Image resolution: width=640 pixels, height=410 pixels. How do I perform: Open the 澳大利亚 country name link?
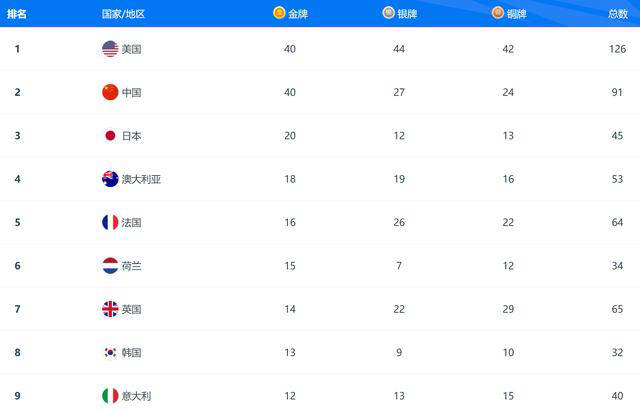[141, 179]
